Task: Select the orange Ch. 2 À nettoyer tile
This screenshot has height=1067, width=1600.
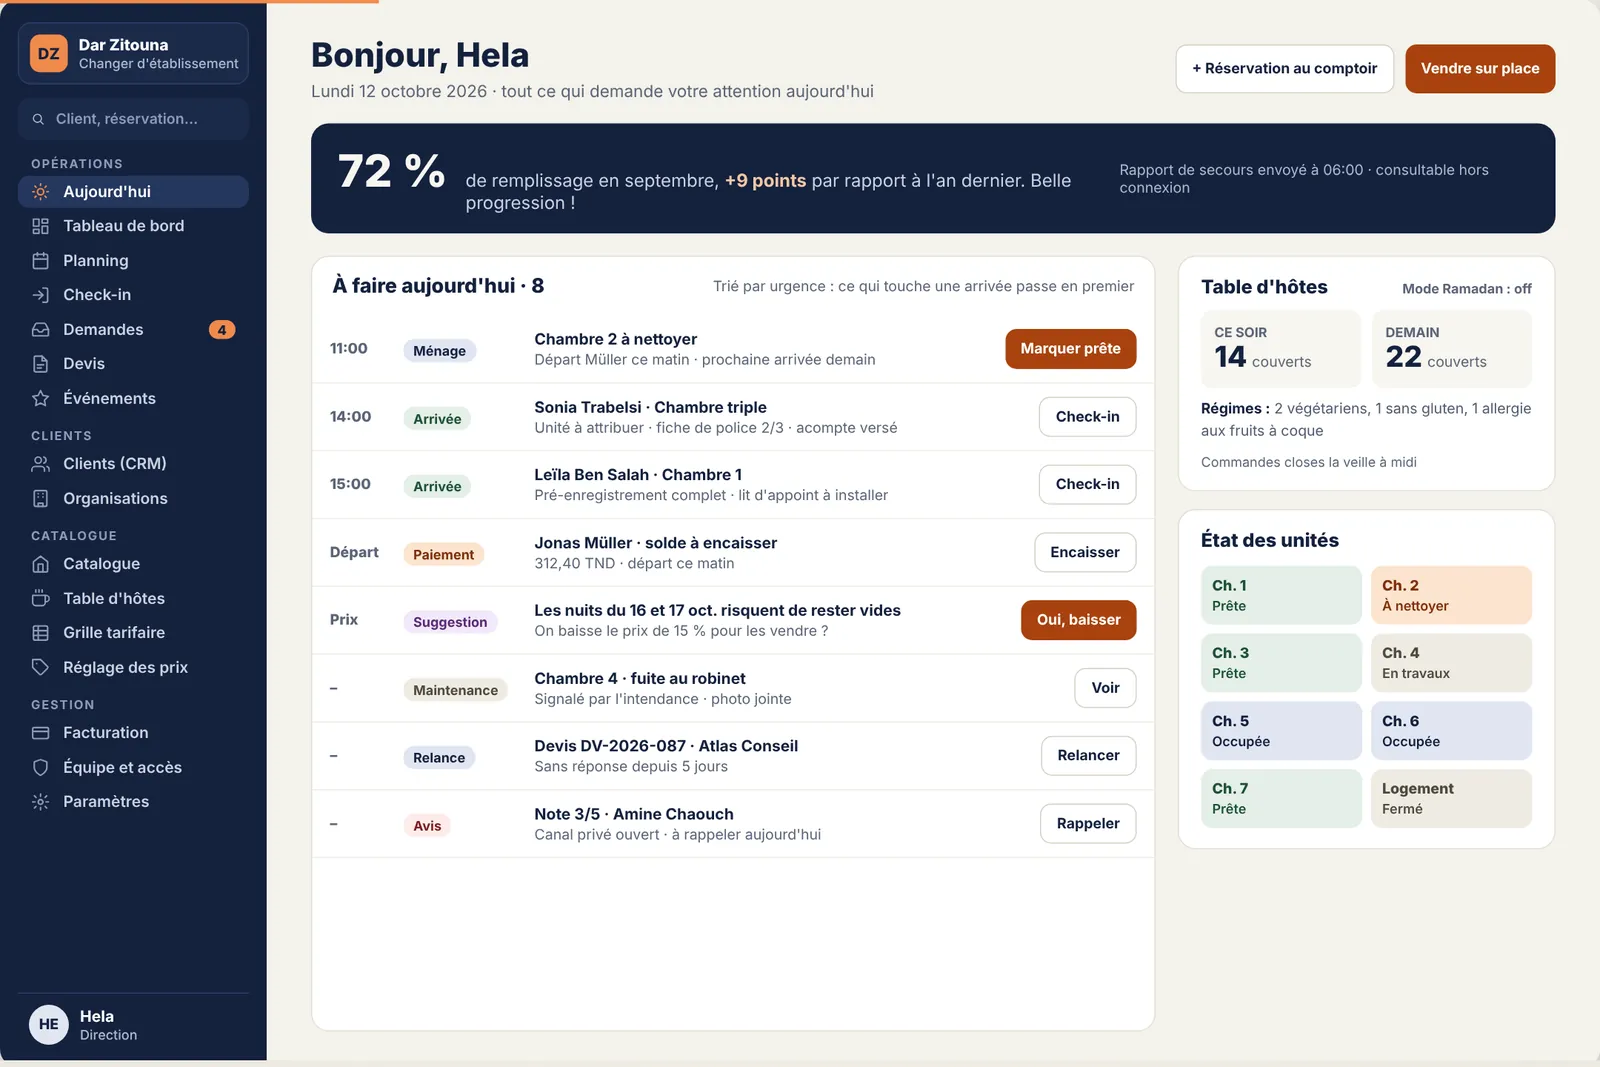Action: coord(1451,595)
